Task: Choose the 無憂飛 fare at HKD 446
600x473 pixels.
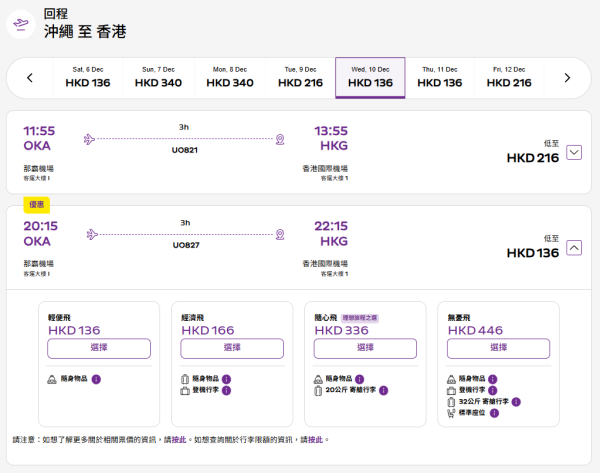Action: [x=498, y=348]
